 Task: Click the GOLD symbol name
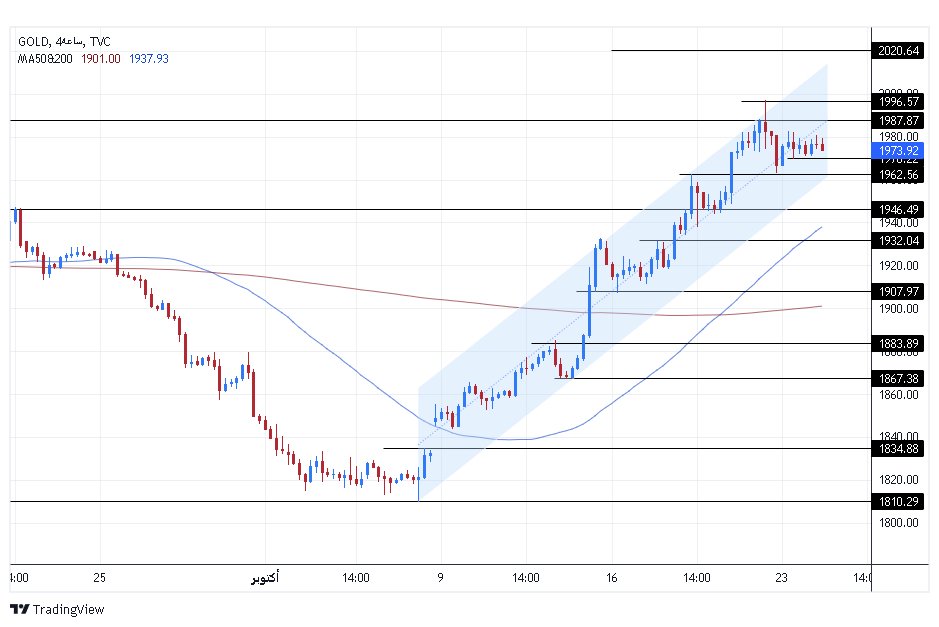[34, 41]
